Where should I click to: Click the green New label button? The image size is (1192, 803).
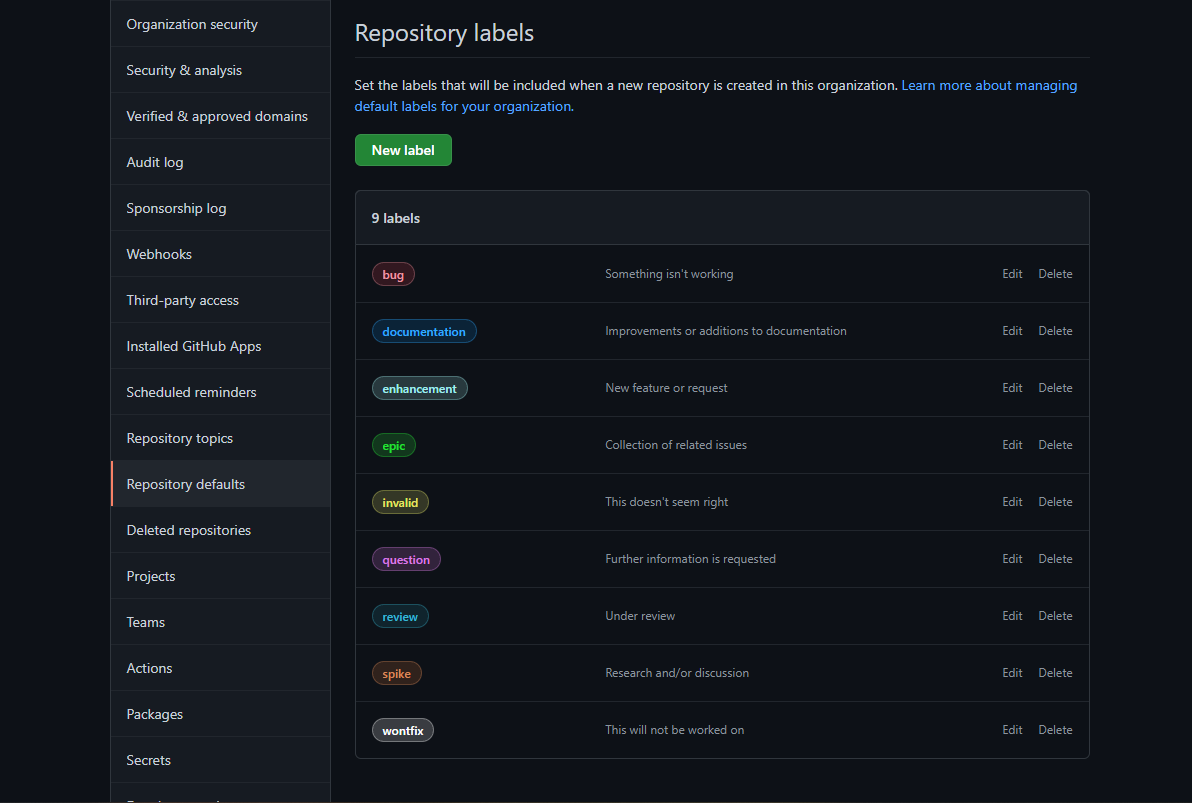click(x=403, y=150)
